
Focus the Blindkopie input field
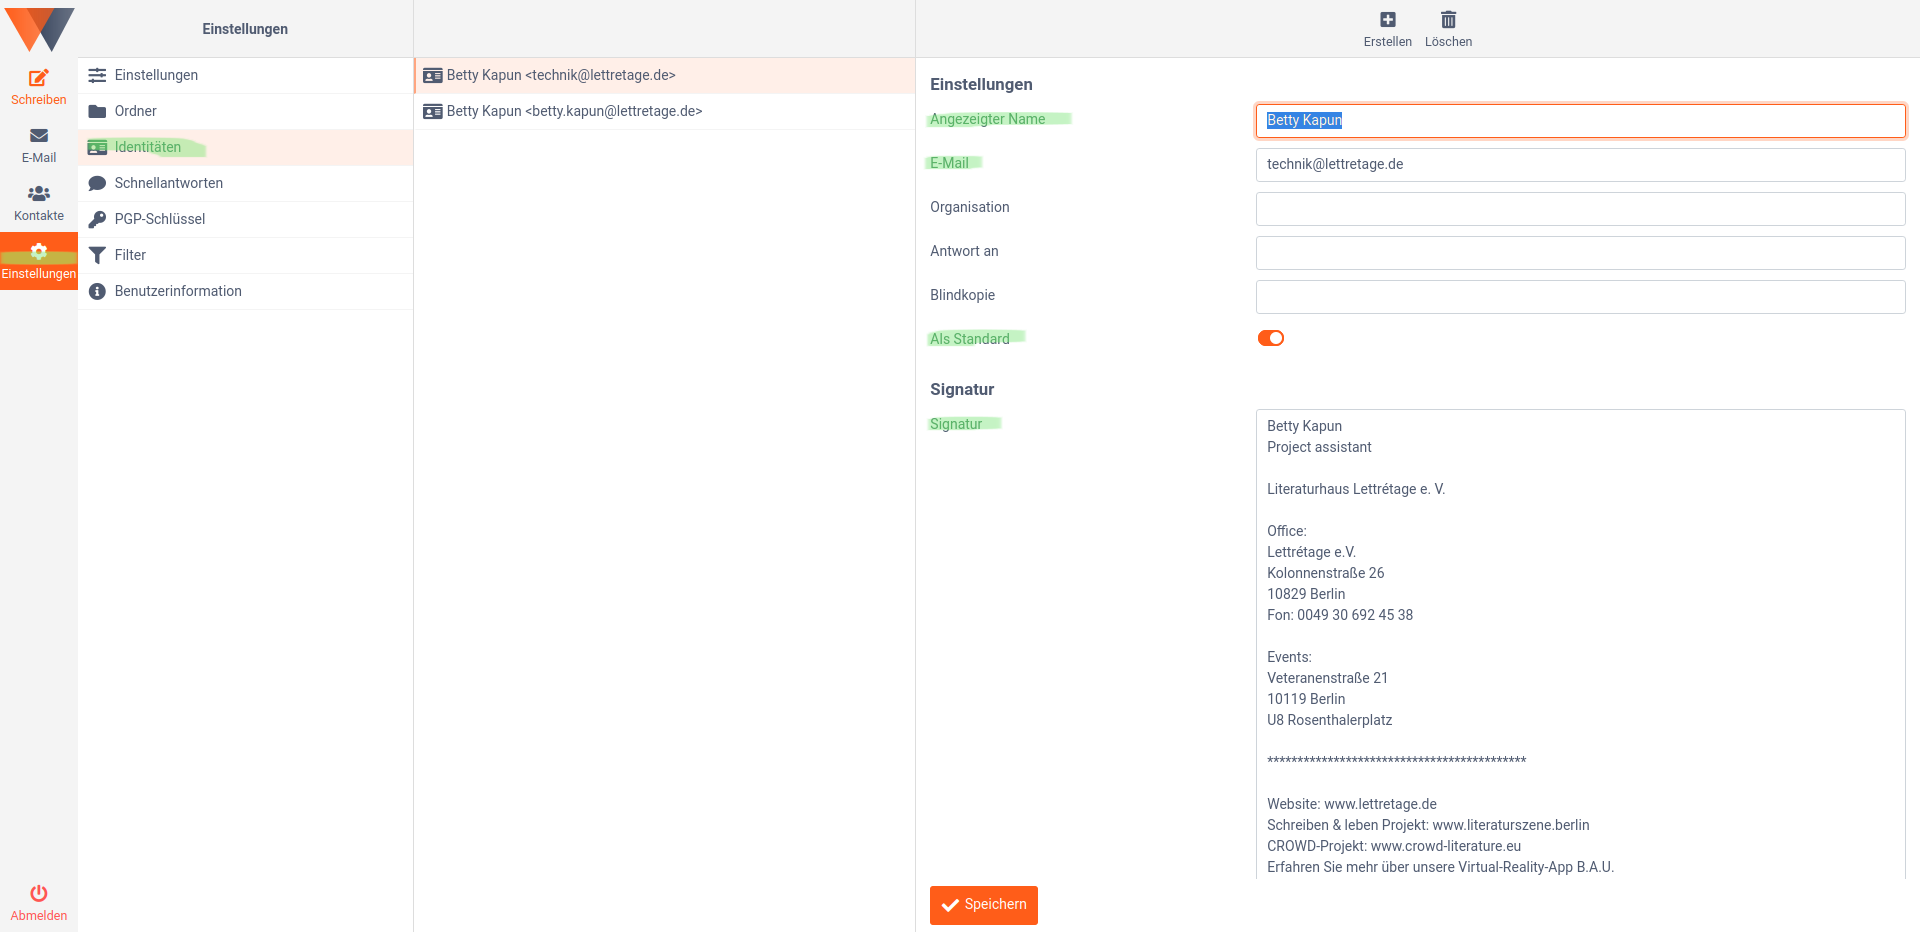tap(1580, 297)
